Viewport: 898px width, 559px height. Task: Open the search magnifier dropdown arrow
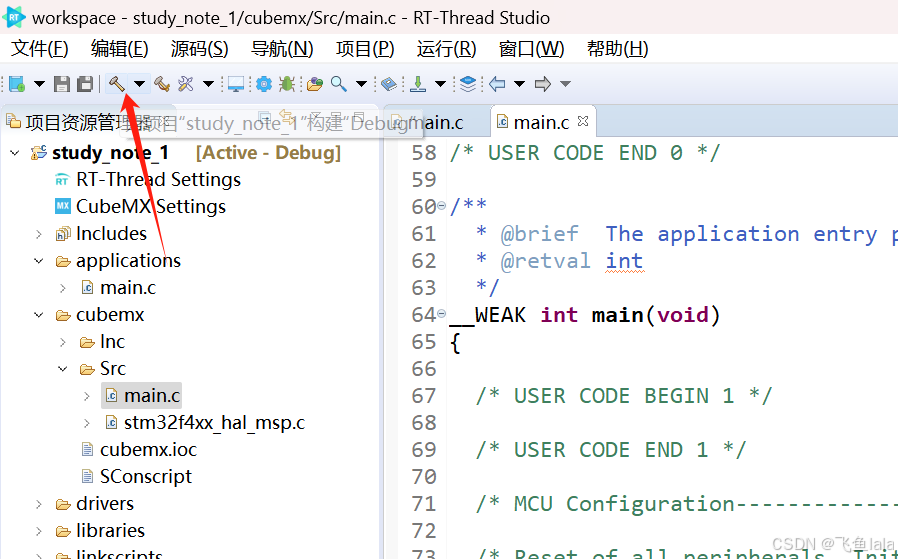click(x=361, y=84)
